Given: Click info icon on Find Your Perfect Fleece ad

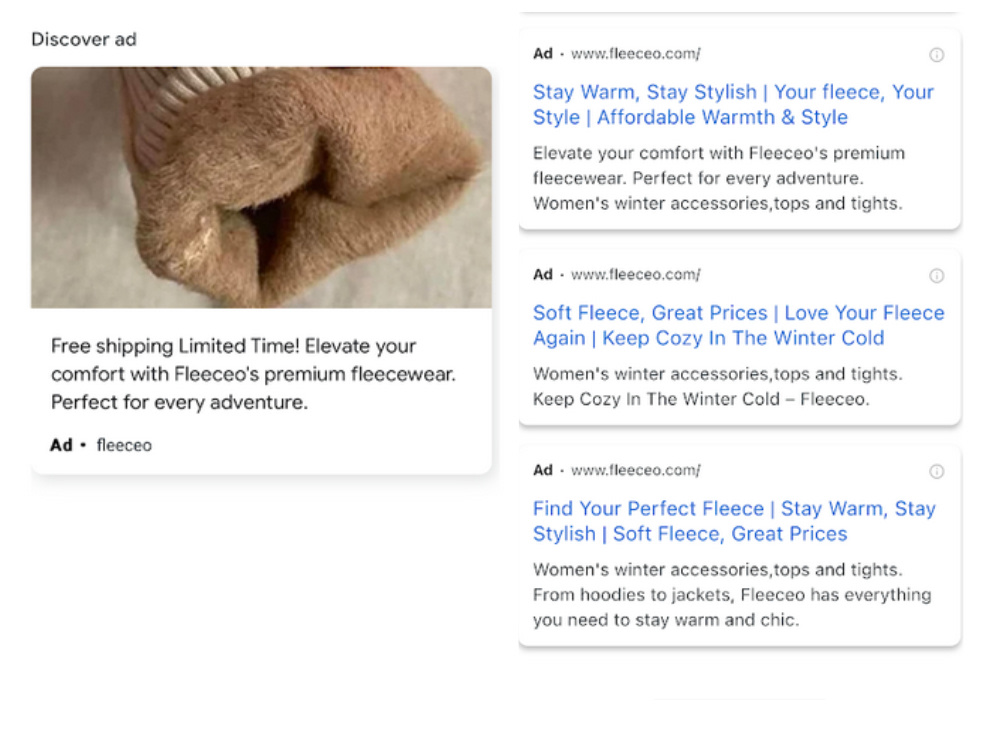Looking at the screenshot, I should [x=936, y=471].
